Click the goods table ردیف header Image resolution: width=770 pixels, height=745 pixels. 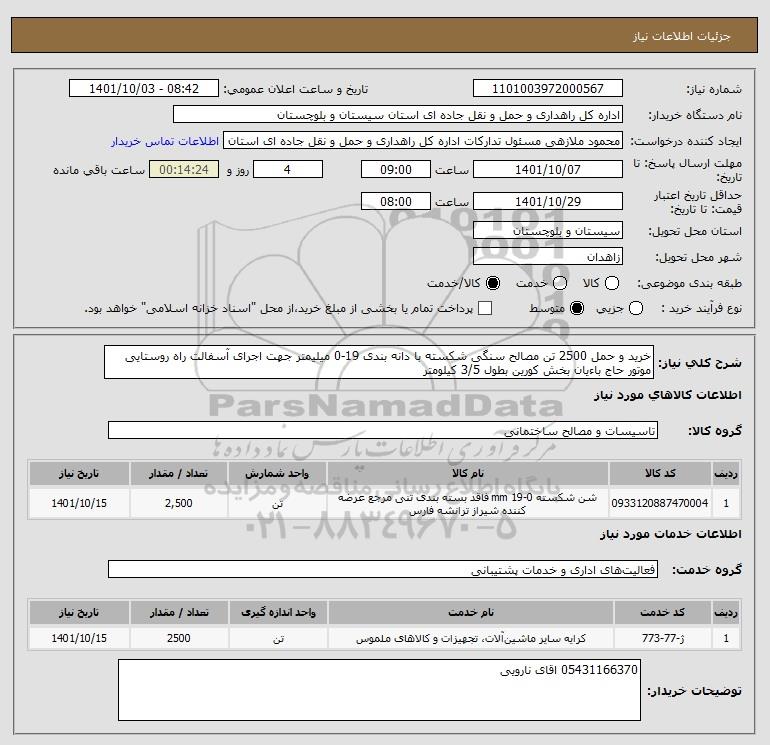click(726, 473)
